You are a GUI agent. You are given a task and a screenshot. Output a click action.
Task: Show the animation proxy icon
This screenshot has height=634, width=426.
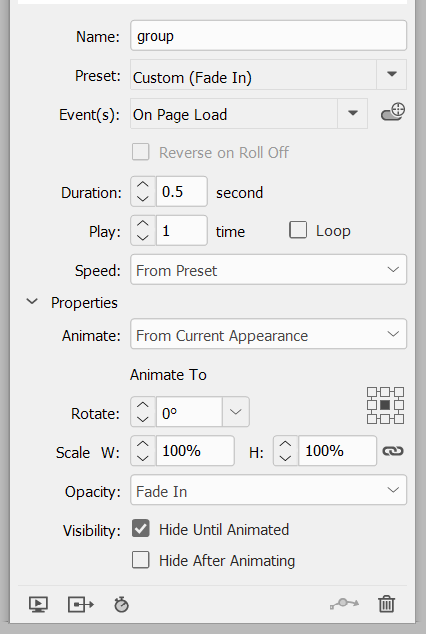(x=81, y=604)
